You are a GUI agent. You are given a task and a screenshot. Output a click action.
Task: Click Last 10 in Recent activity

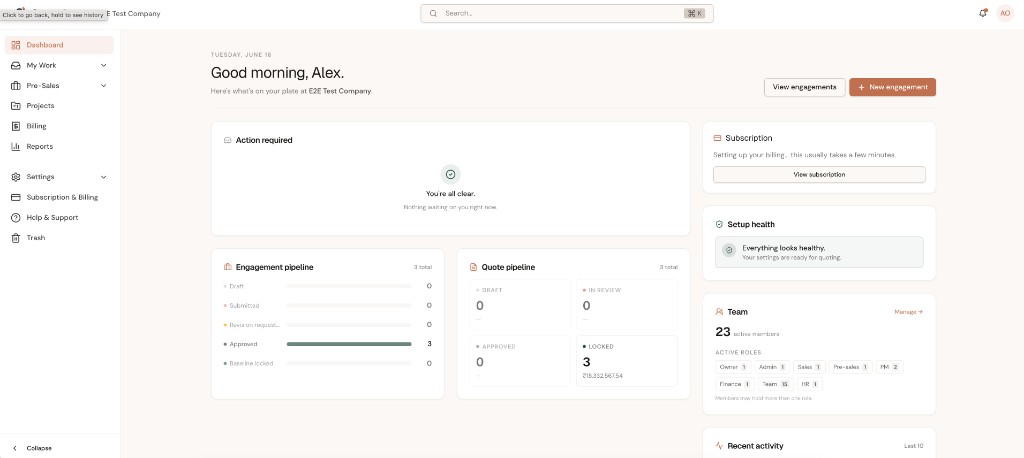pyautogui.click(x=914, y=446)
